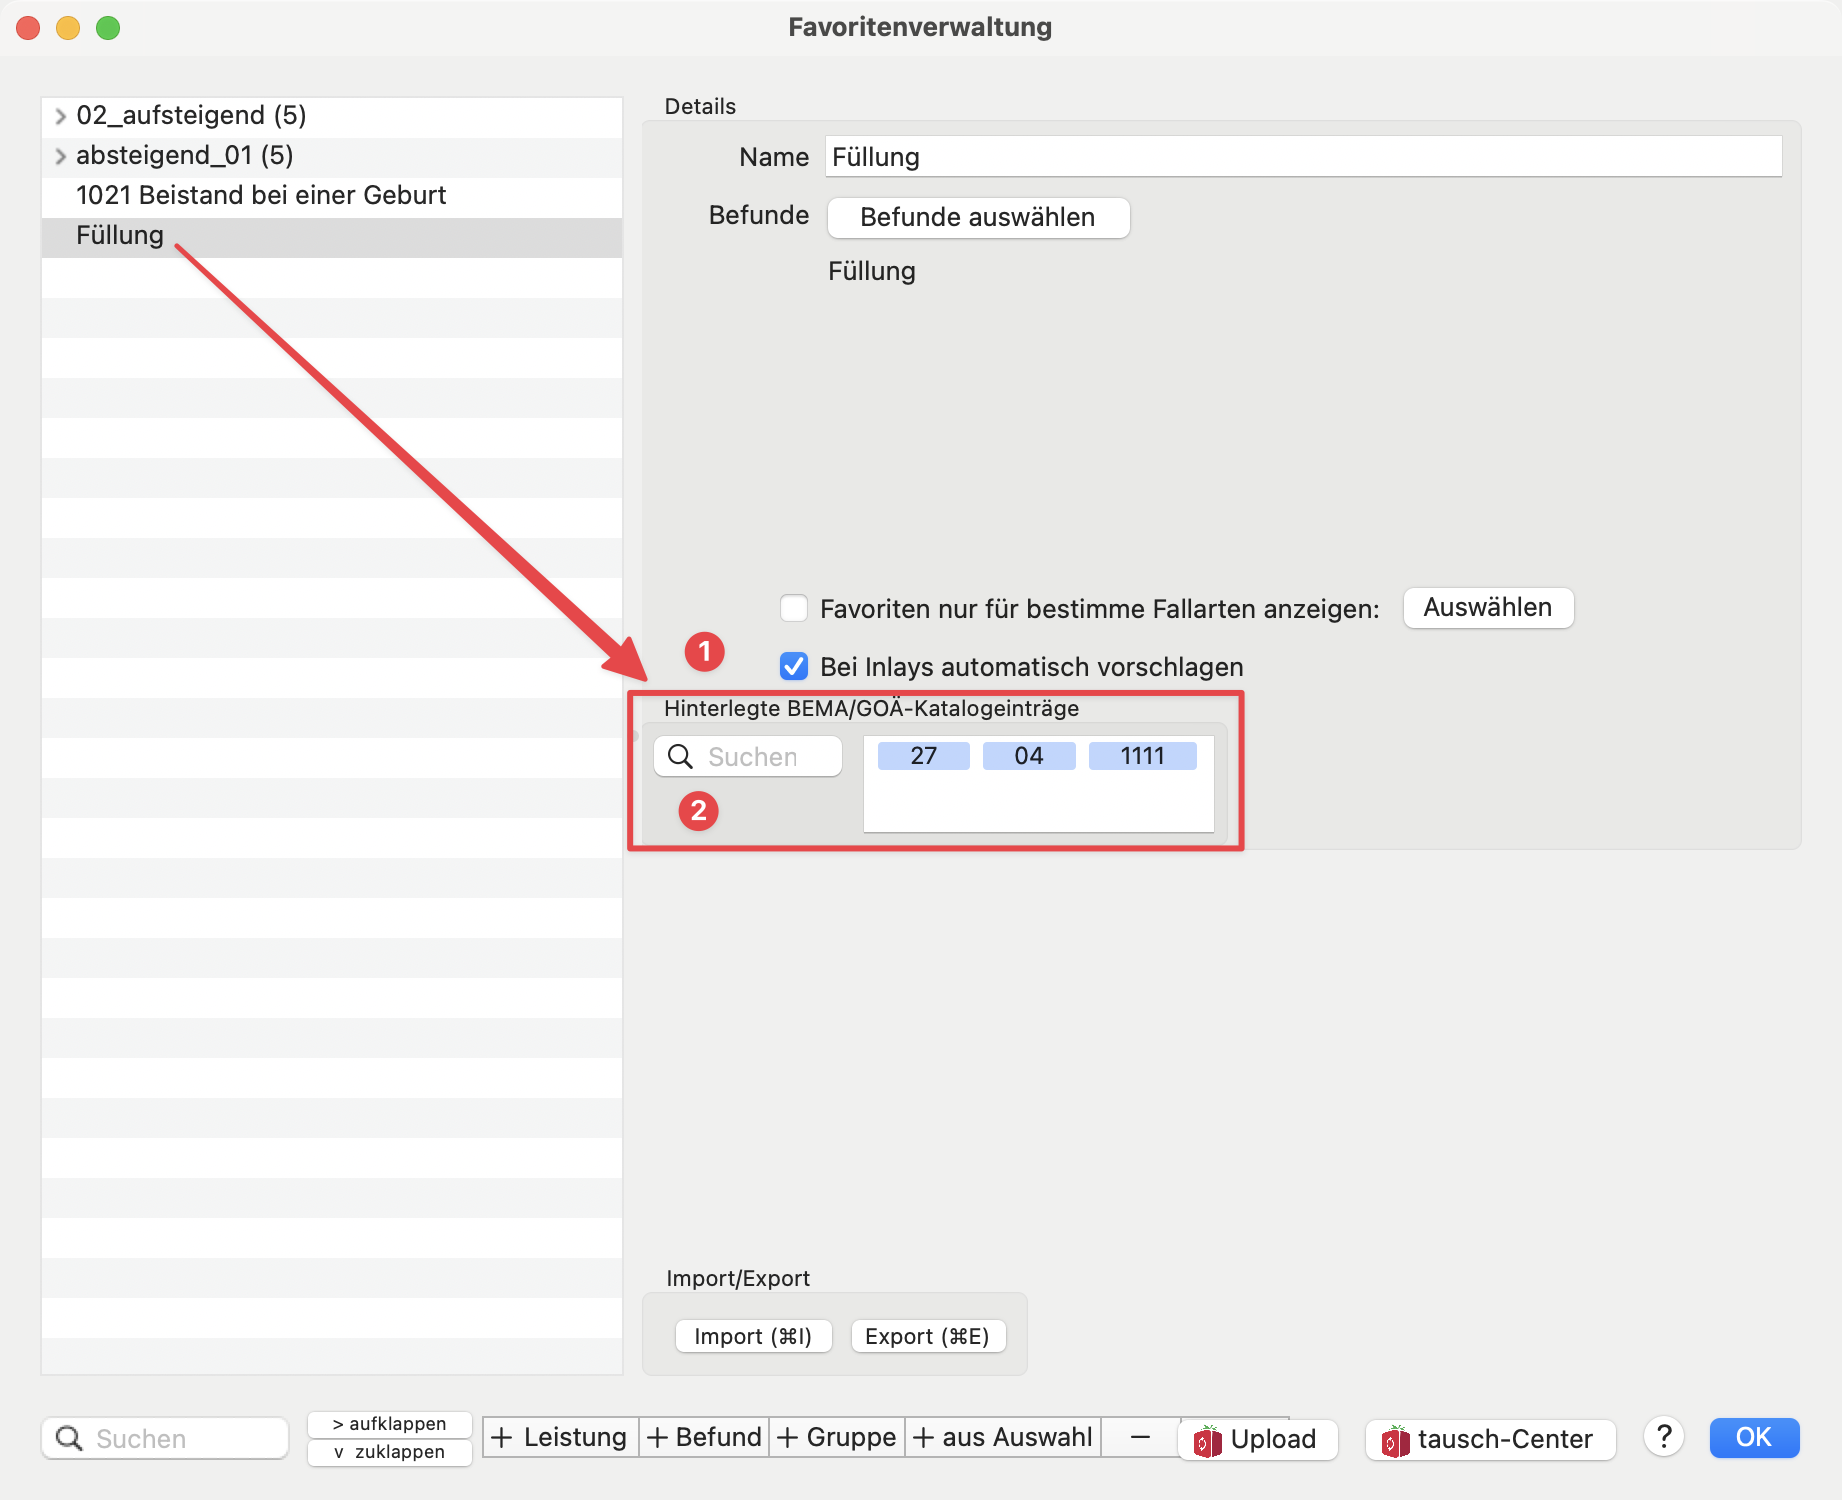Select the Füllung favorite in list
This screenshot has height=1500, width=1842.
click(331, 236)
